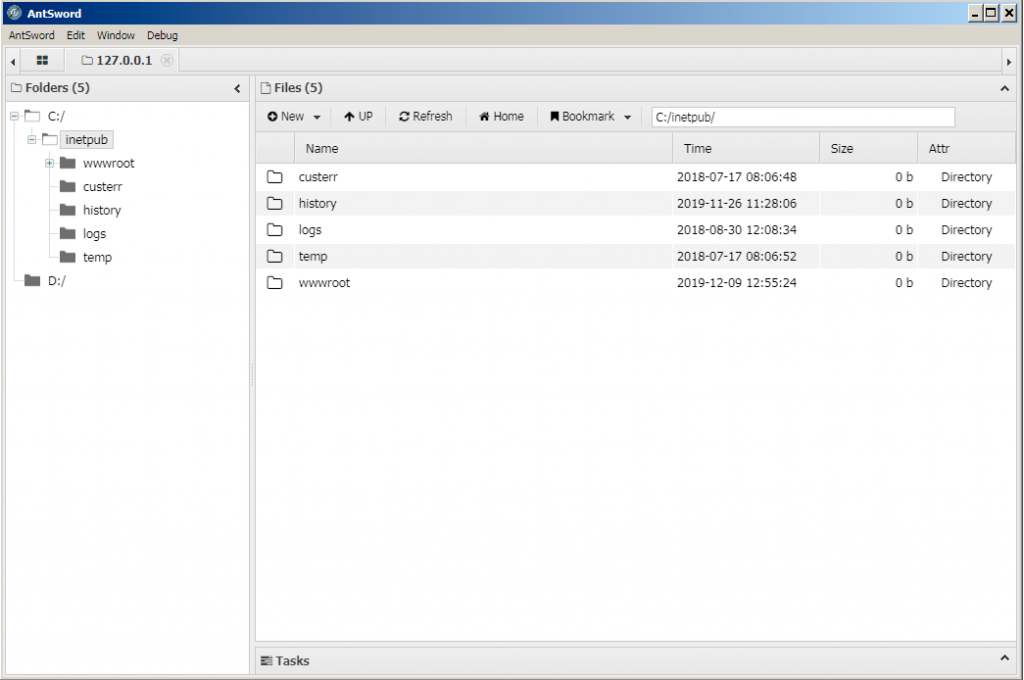The width and height of the screenshot is (1024, 680).
Task: Click the wwwroot row folder icon
Action: click(275, 283)
